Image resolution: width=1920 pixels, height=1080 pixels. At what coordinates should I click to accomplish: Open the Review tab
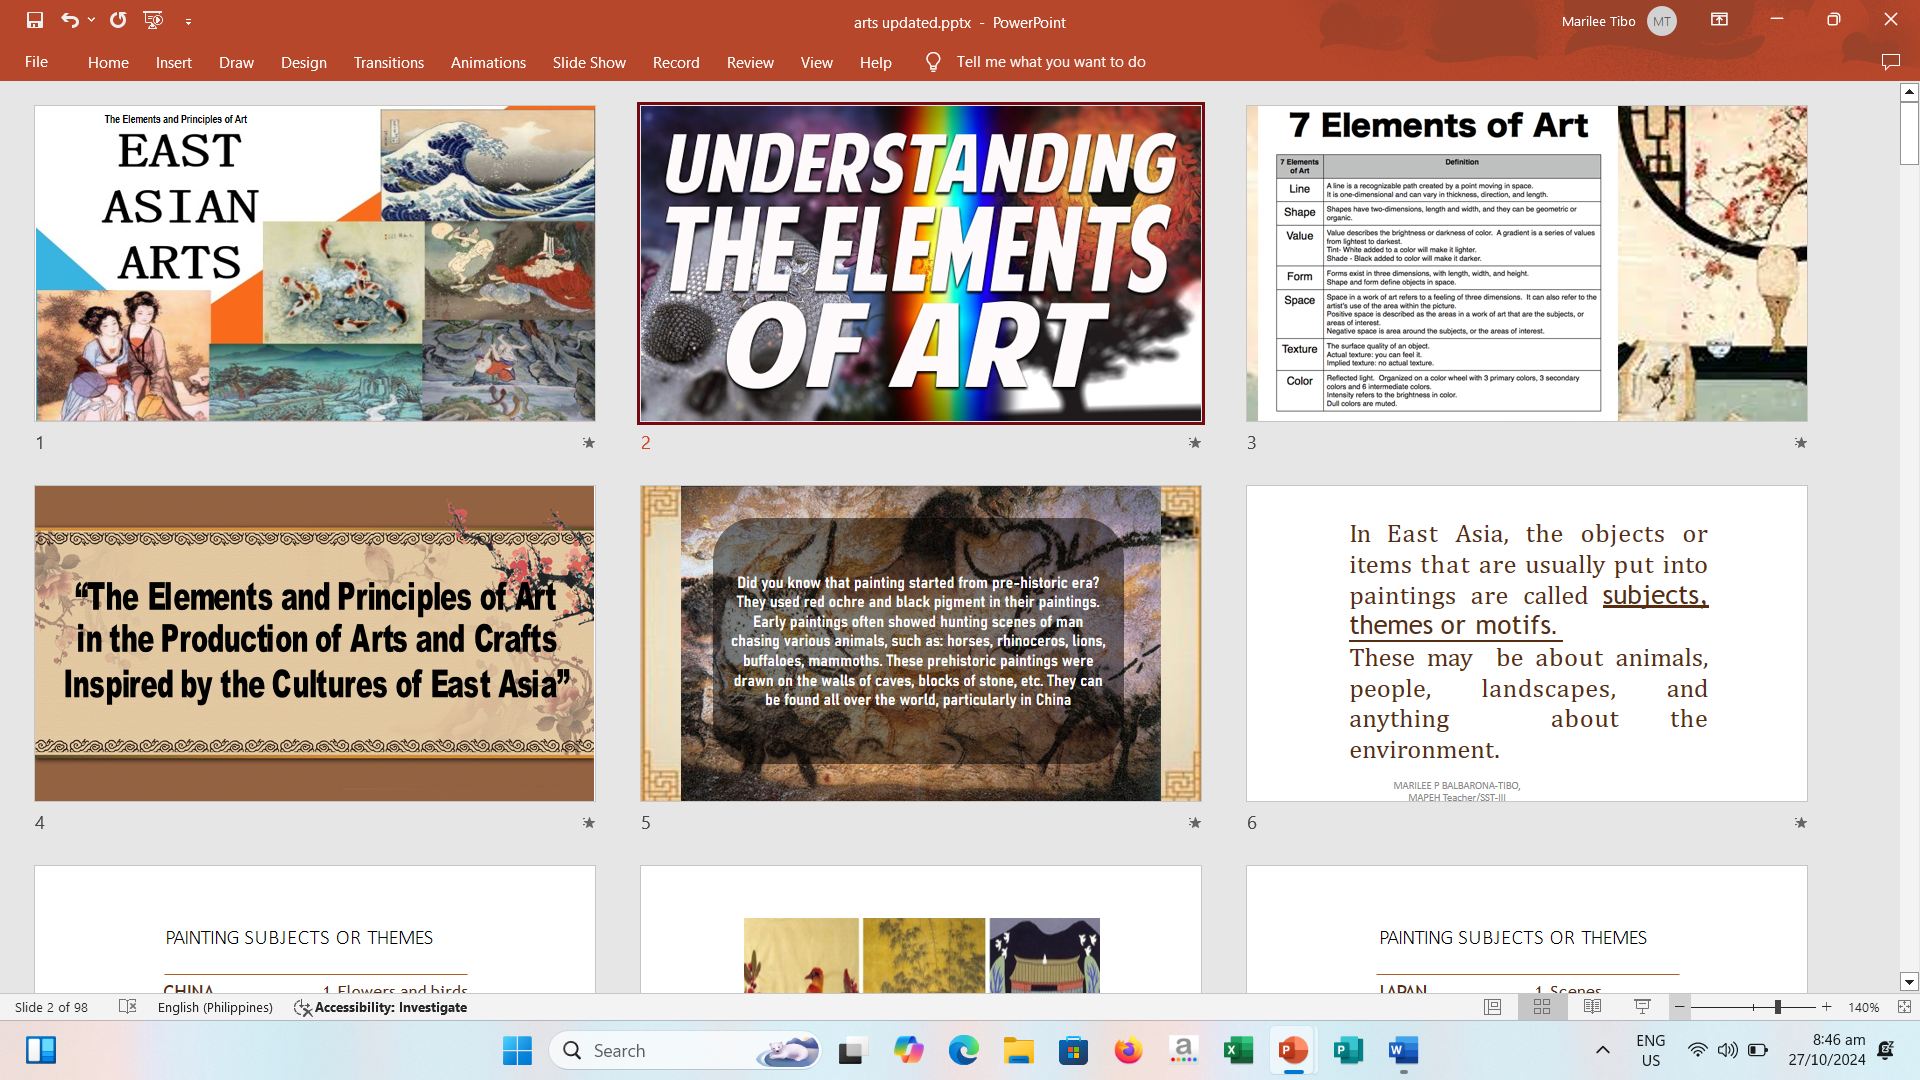click(x=750, y=62)
